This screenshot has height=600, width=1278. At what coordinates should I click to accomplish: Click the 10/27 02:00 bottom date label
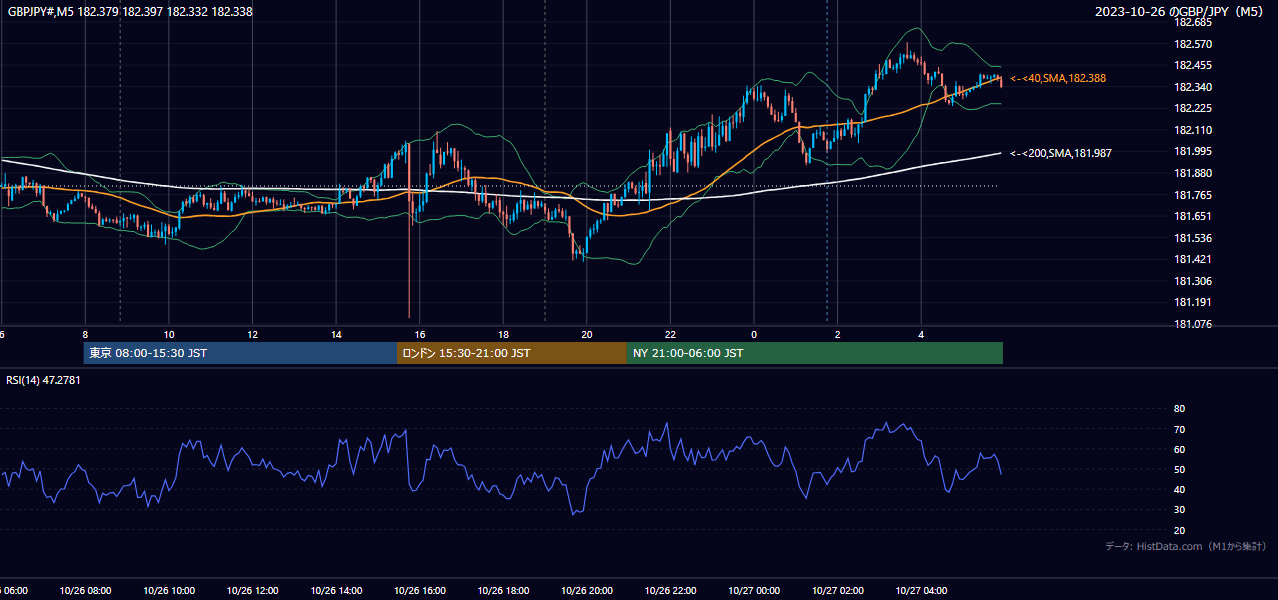[838, 591]
